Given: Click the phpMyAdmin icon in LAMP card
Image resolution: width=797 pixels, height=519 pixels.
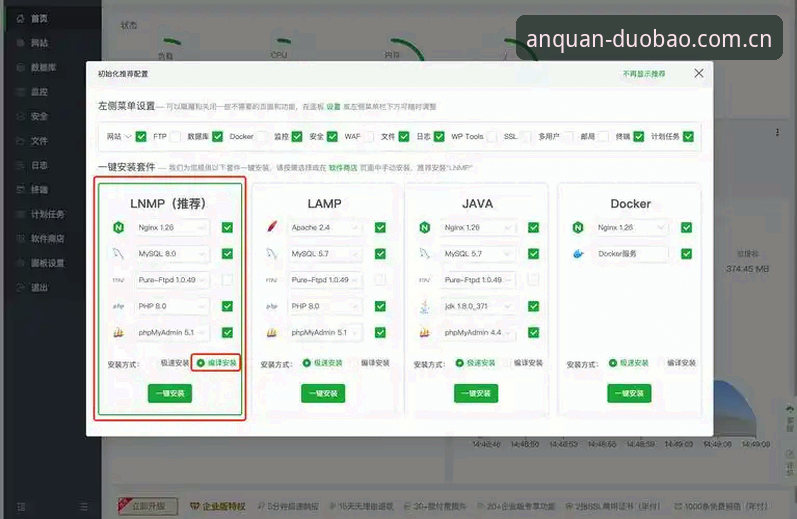Looking at the screenshot, I should click(x=272, y=332).
